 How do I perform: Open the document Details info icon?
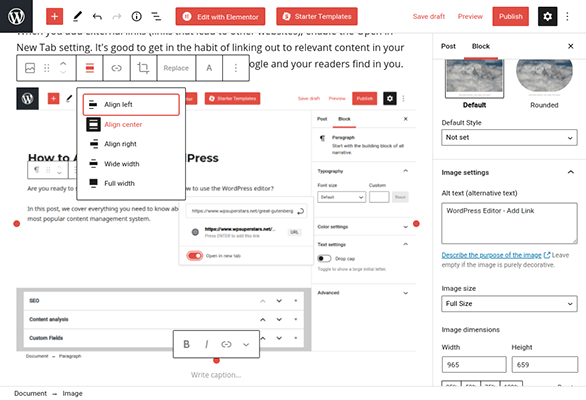click(136, 16)
